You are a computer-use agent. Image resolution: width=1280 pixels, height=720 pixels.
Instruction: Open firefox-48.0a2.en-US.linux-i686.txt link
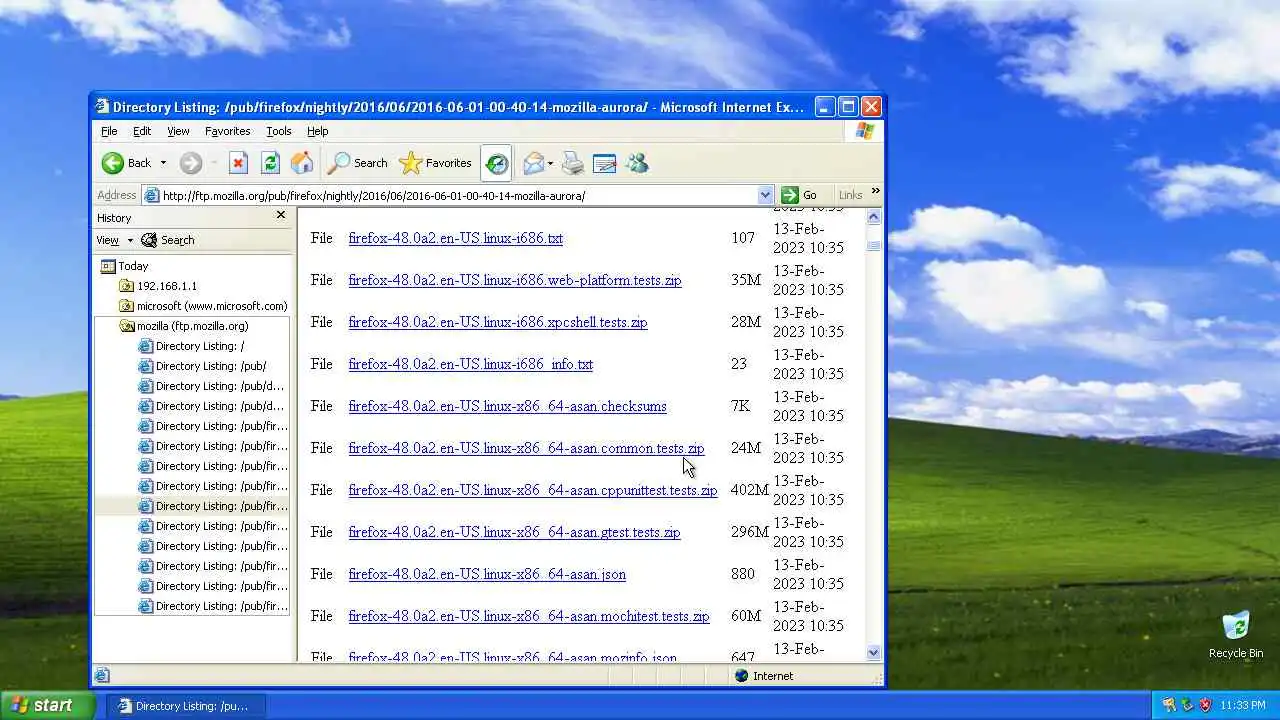[455, 238]
